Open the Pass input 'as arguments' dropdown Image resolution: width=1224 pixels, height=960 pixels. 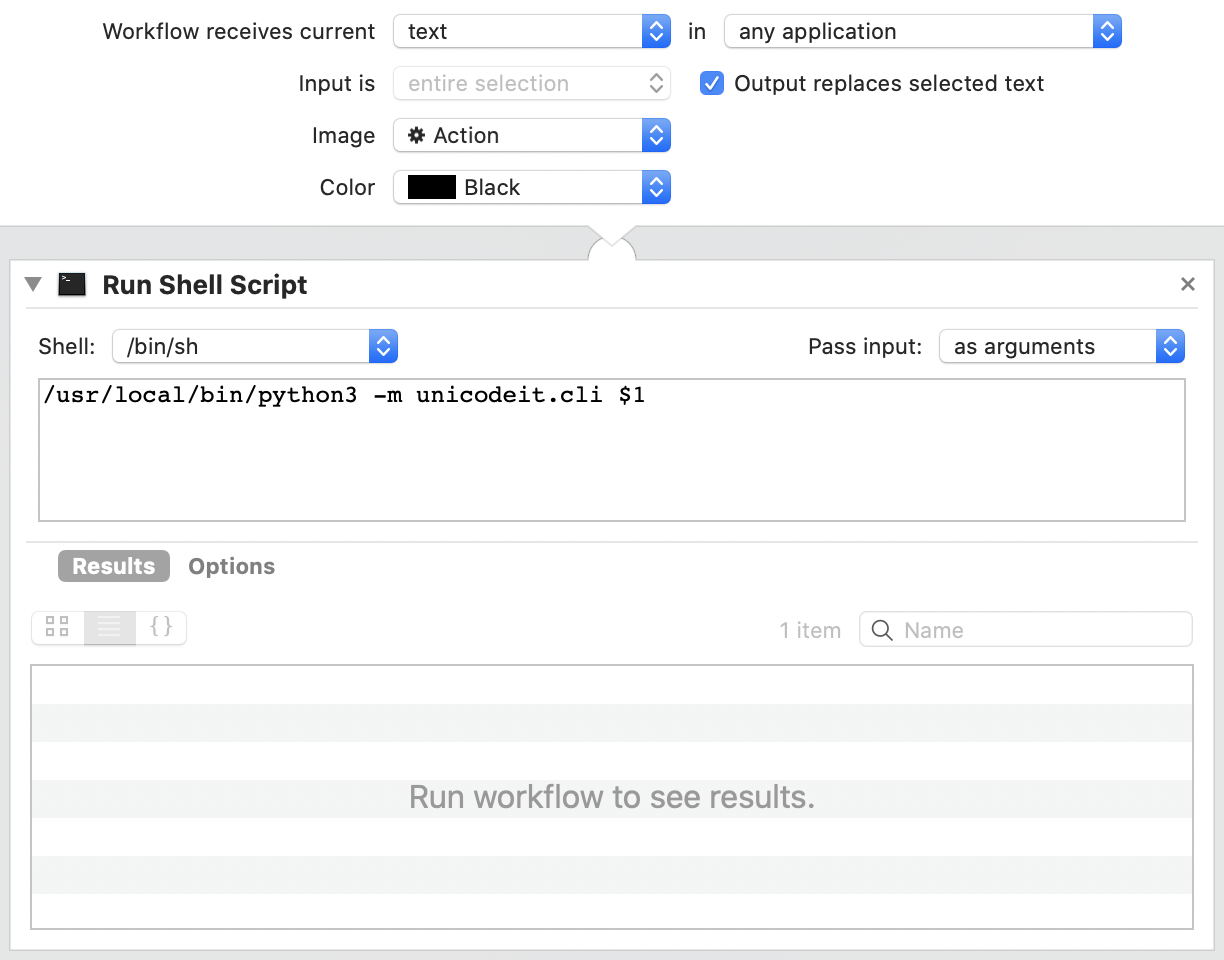[x=1062, y=347]
